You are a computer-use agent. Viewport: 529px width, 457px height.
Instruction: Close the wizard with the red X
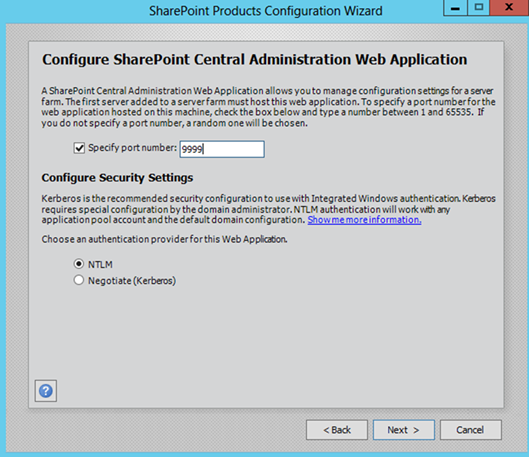coord(509,7)
